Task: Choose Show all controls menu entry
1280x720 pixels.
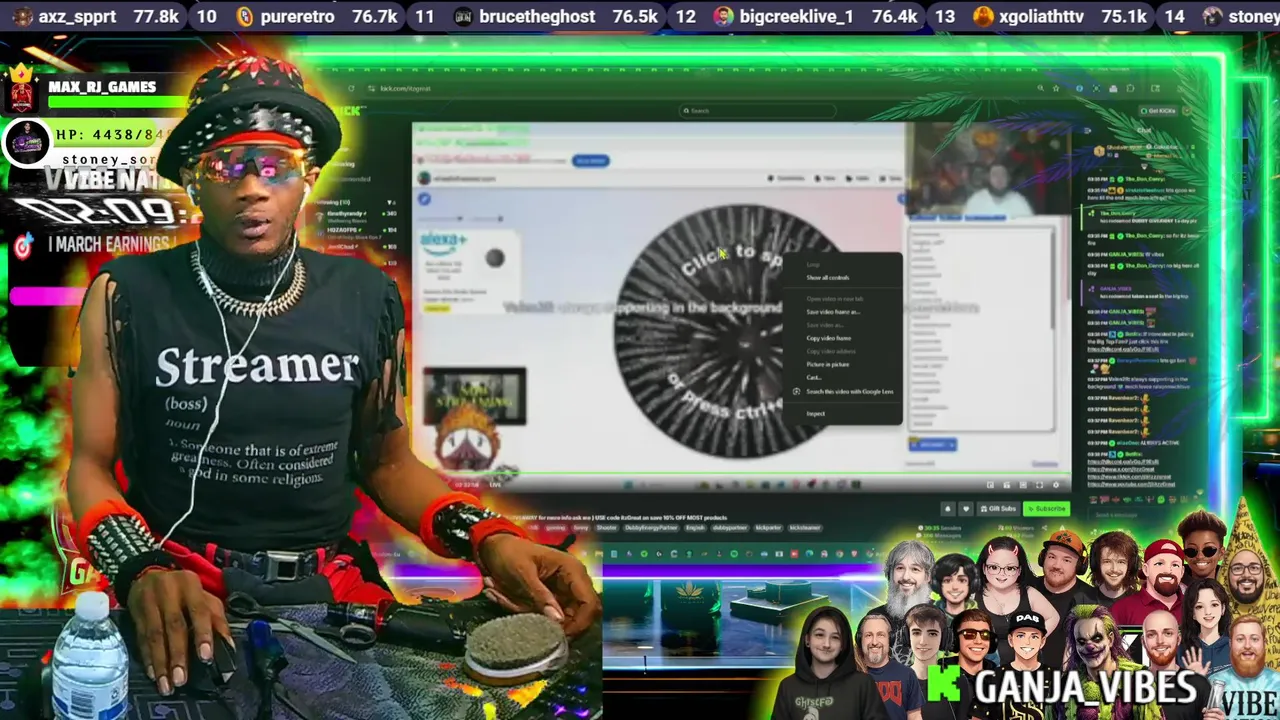Action: tap(828, 278)
